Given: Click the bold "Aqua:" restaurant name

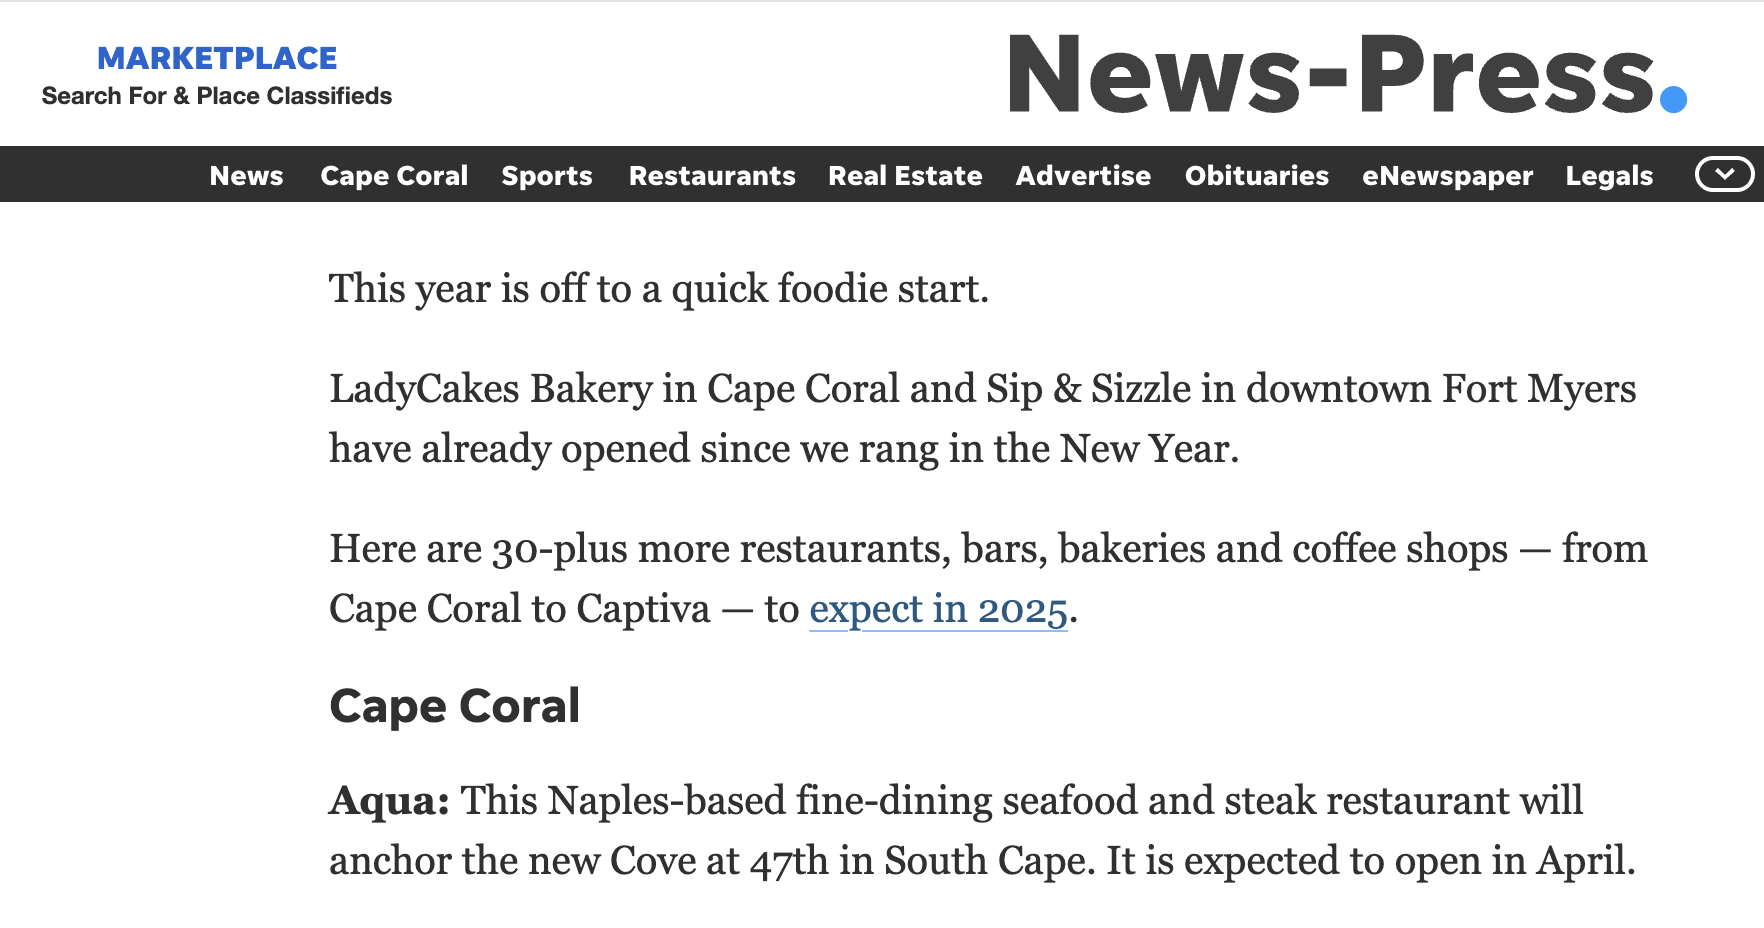Looking at the screenshot, I should 389,800.
